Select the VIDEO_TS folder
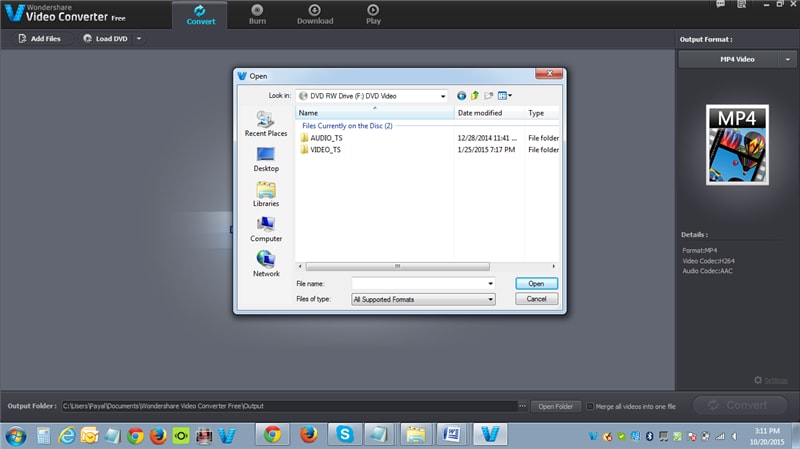Screen dimensions: 800x449 320,149
